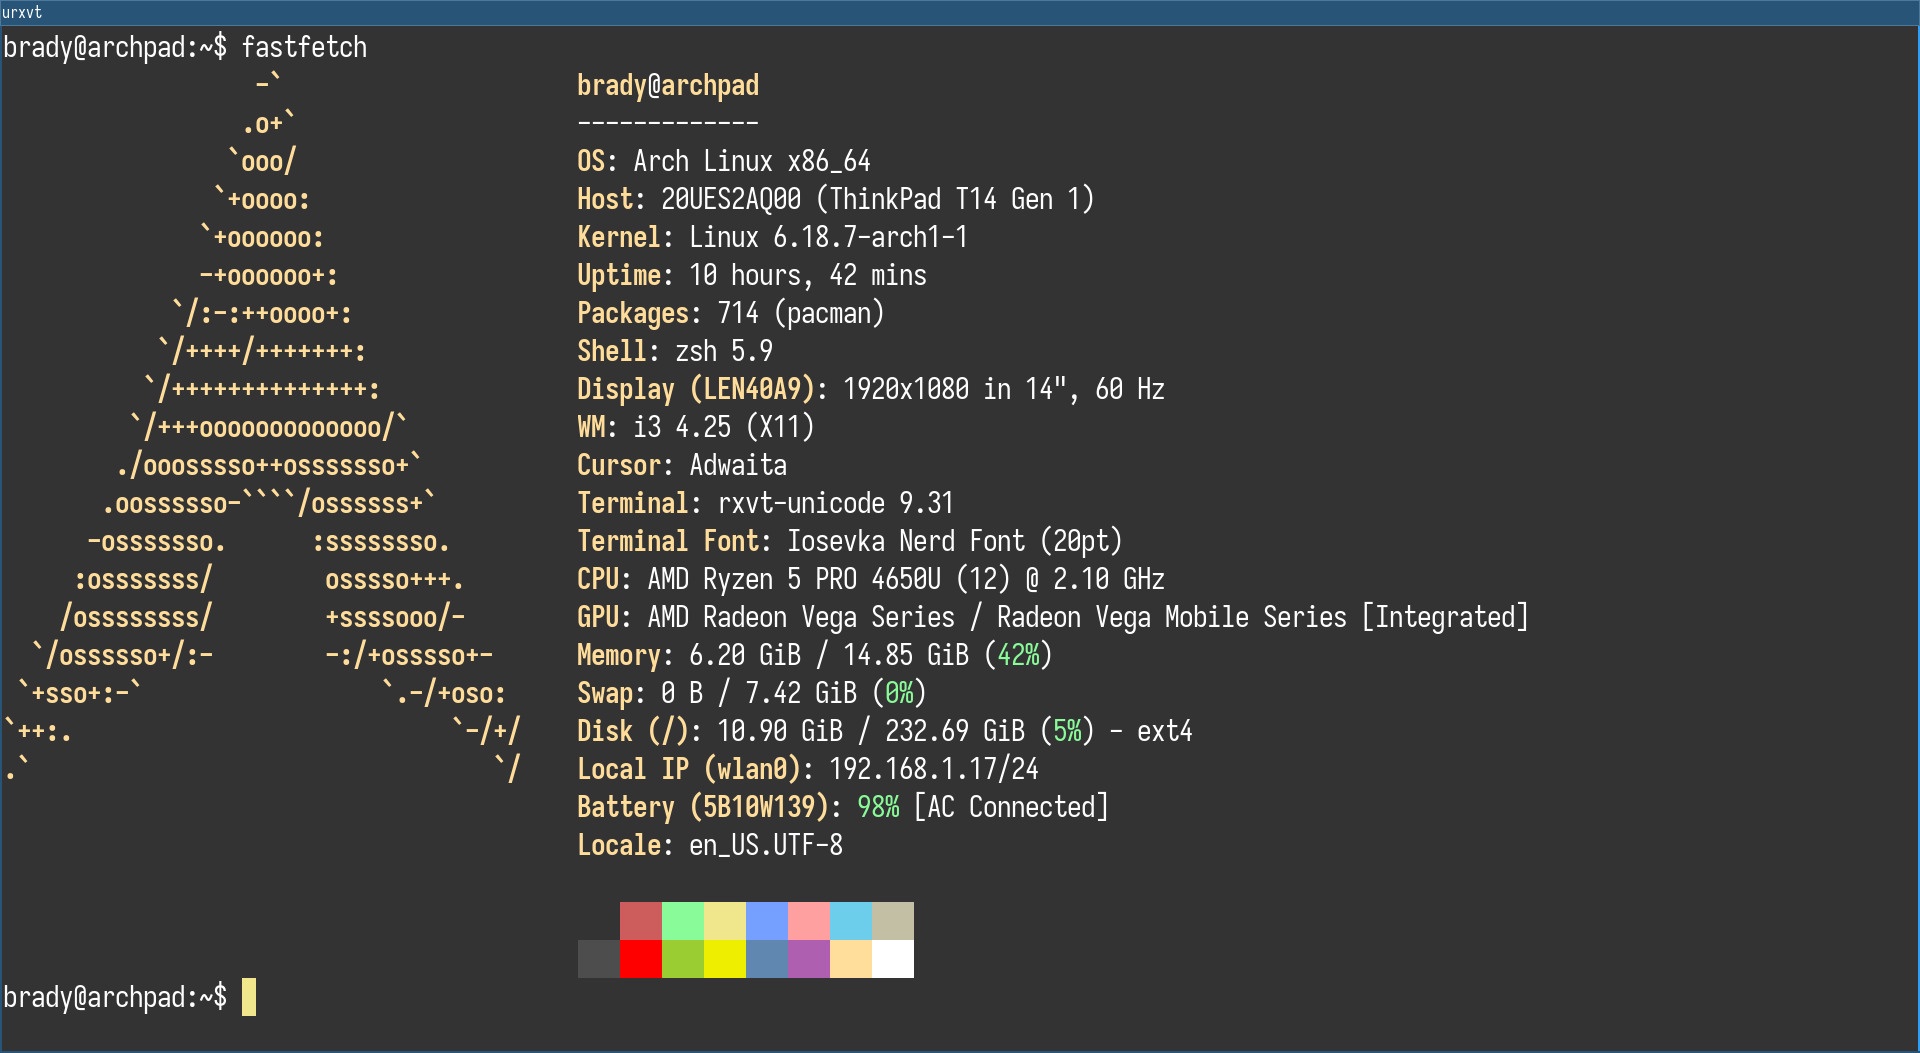1920x1053 pixels.
Task: Click the 'Locale' label
Action: (619, 845)
